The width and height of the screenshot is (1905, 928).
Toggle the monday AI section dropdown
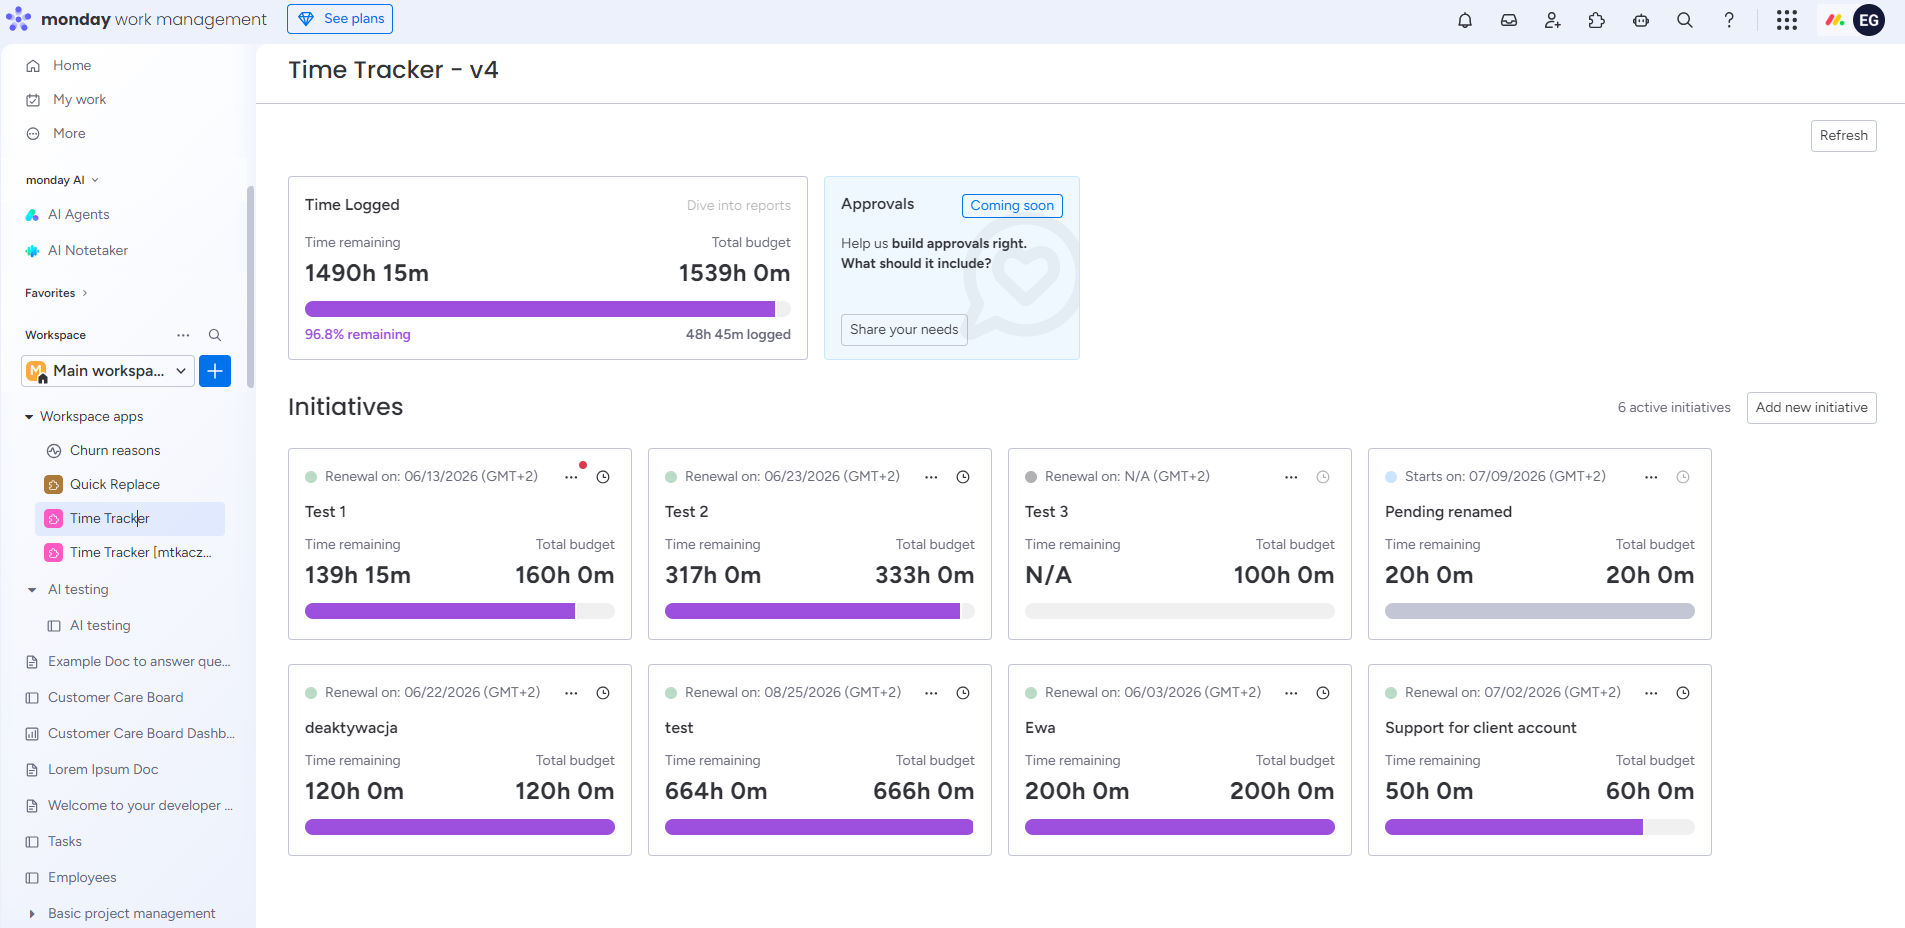point(95,180)
